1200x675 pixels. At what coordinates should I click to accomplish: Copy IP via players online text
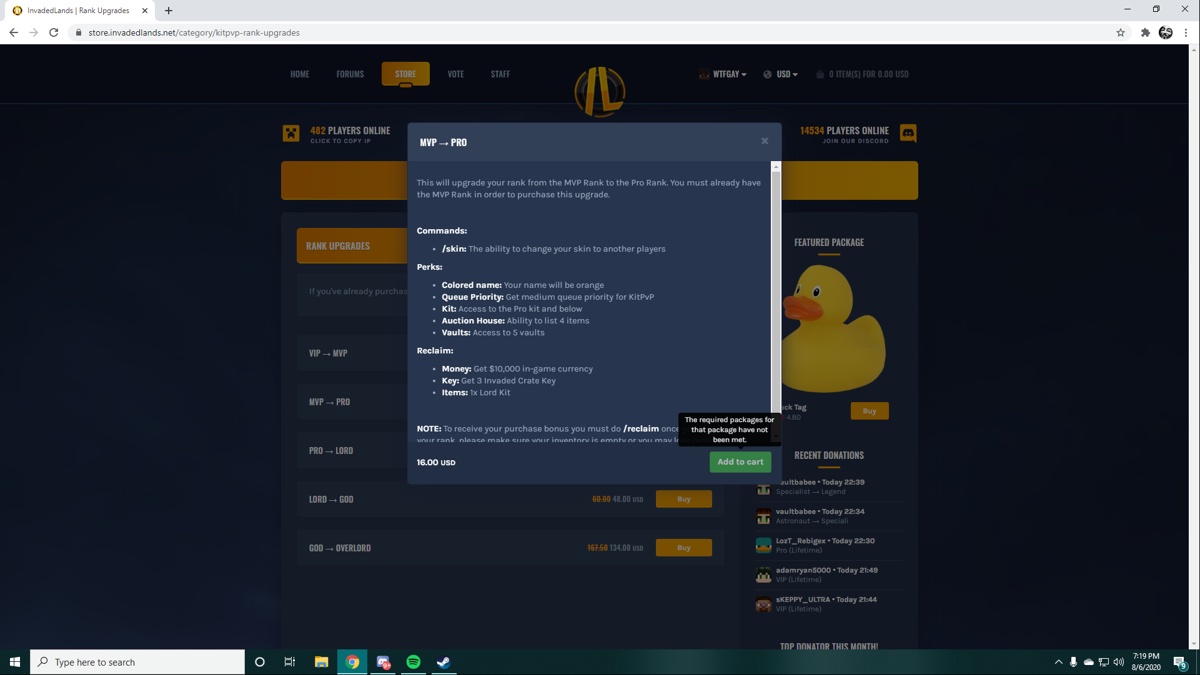pyautogui.click(x=350, y=134)
